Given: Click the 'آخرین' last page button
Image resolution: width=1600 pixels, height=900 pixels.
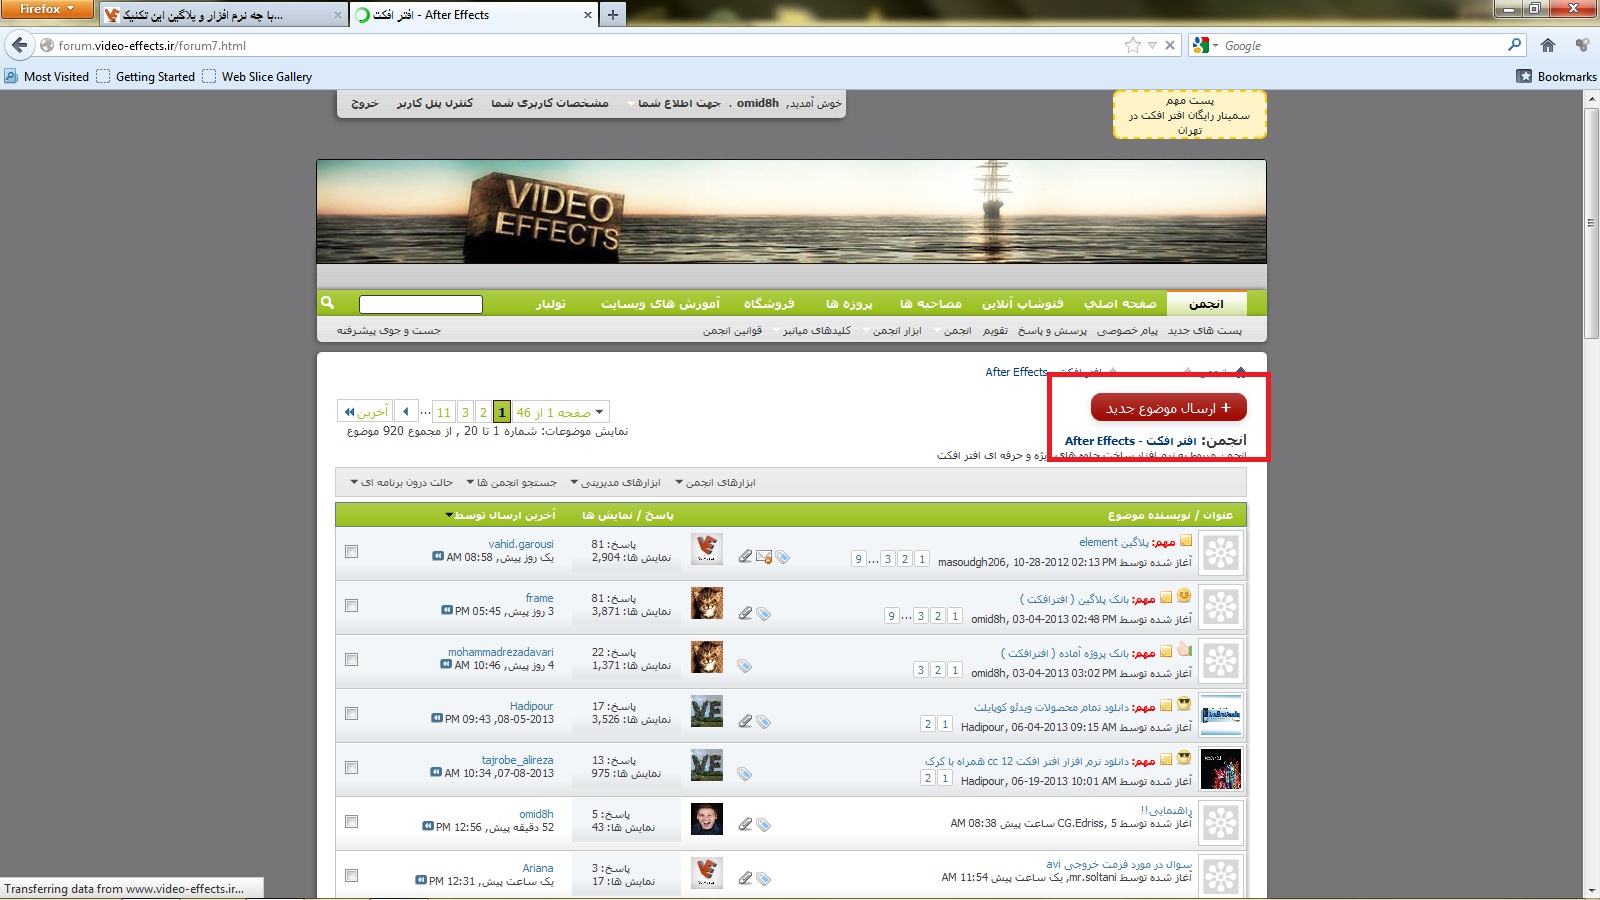Looking at the screenshot, I should click(x=365, y=412).
